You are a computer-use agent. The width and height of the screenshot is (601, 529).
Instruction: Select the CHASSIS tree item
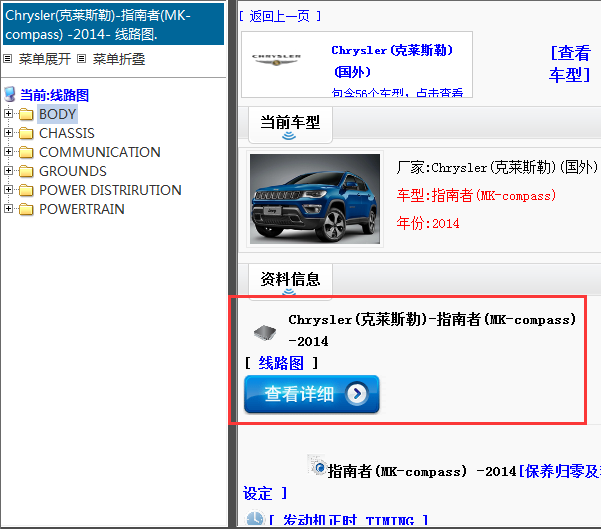67,133
